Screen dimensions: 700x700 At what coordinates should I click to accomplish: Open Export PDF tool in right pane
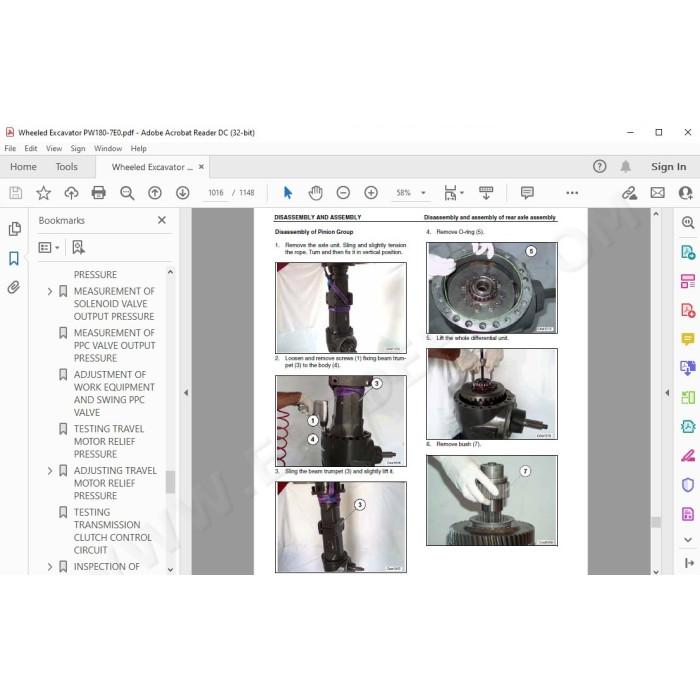pyautogui.click(x=688, y=252)
